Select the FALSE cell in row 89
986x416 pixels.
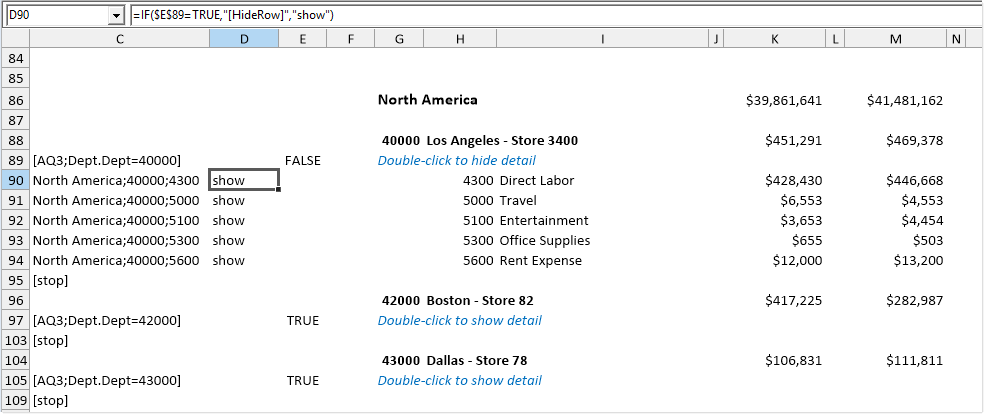(x=302, y=161)
